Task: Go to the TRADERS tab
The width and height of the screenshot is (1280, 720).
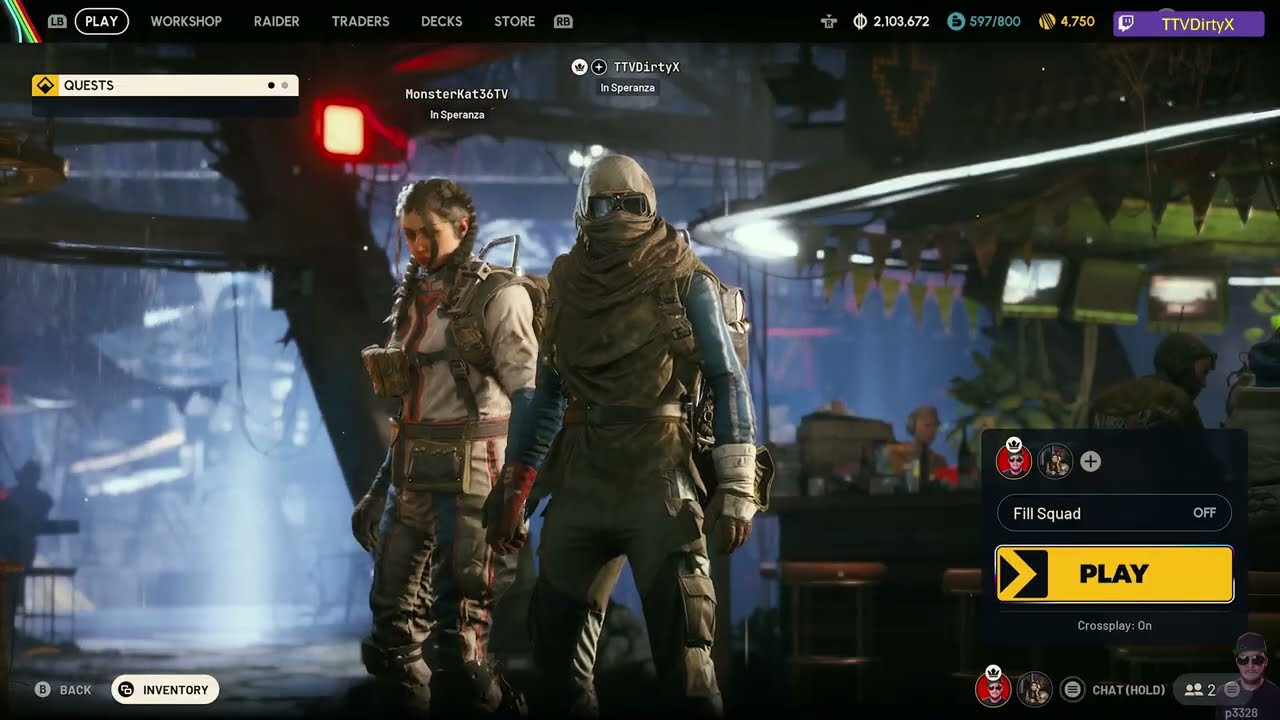Action: [x=360, y=21]
